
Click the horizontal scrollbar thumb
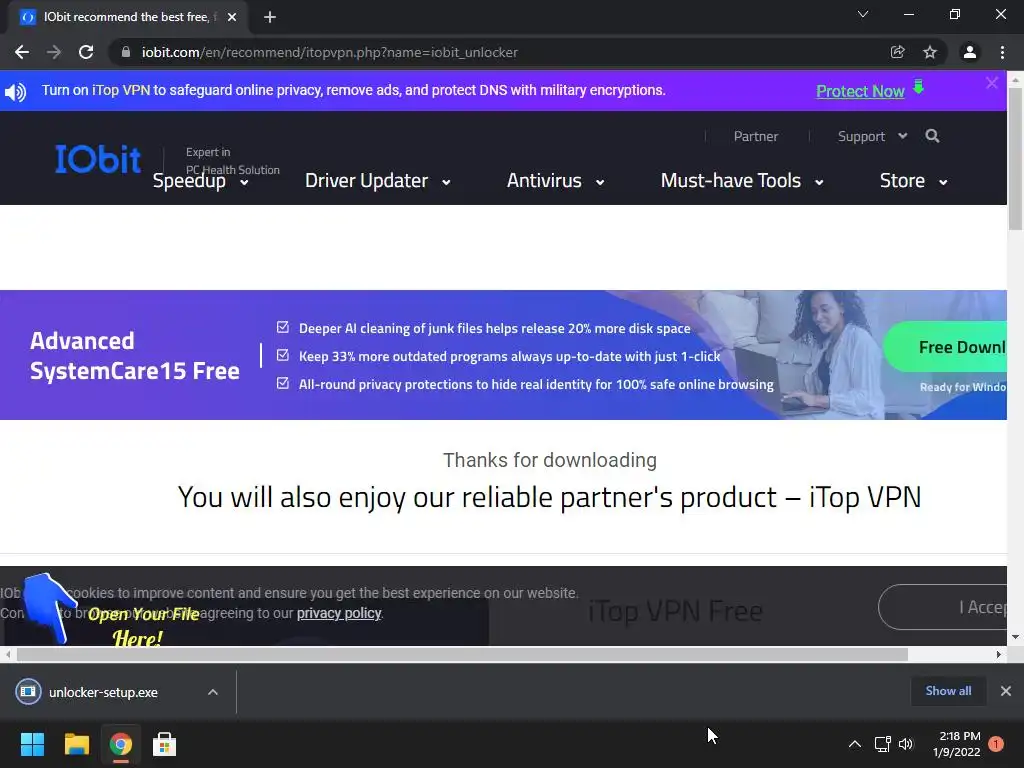click(x=462, y=654)
